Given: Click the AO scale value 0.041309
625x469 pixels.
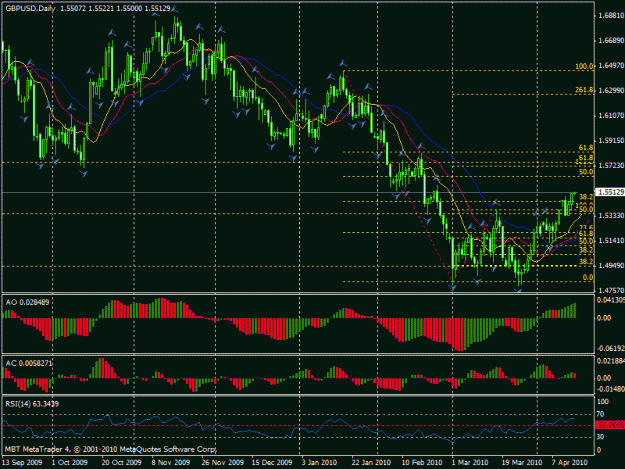Looking at the screenshot, I should [611, 300].
